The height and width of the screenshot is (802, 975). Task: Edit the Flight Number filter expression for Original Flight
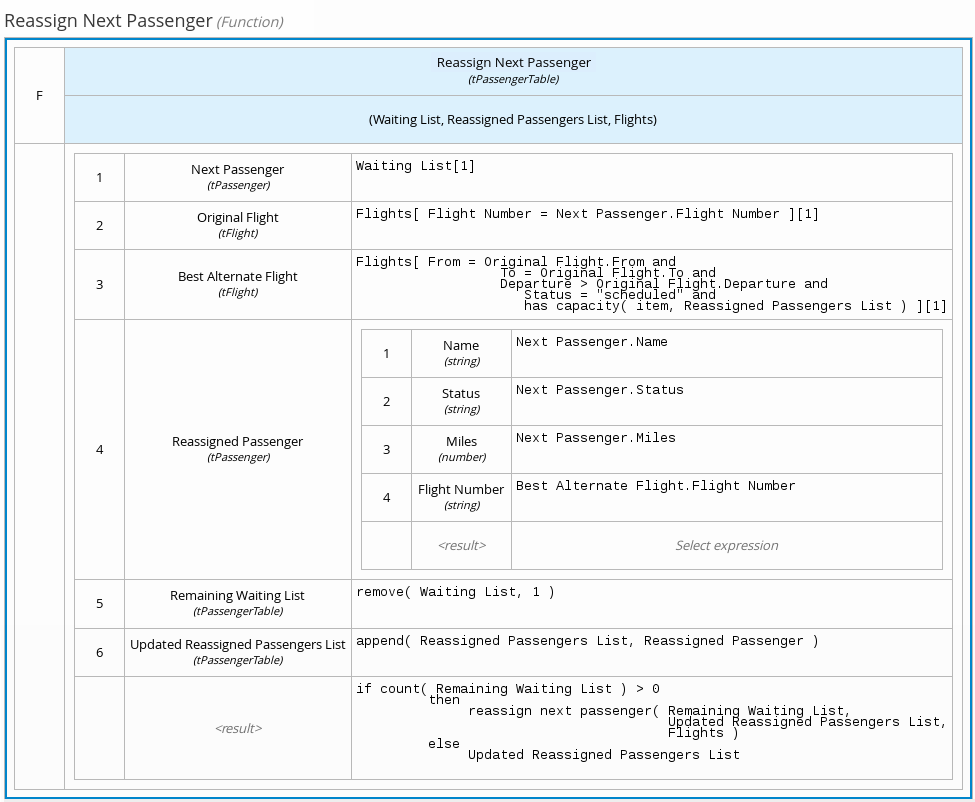coord(651,225)
